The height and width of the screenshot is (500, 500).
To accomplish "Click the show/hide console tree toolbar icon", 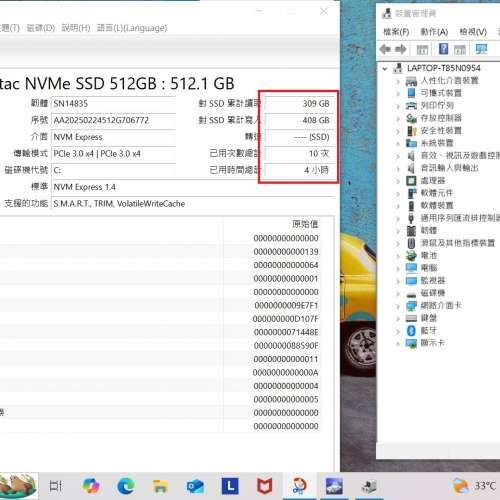I will coord(422,50).
